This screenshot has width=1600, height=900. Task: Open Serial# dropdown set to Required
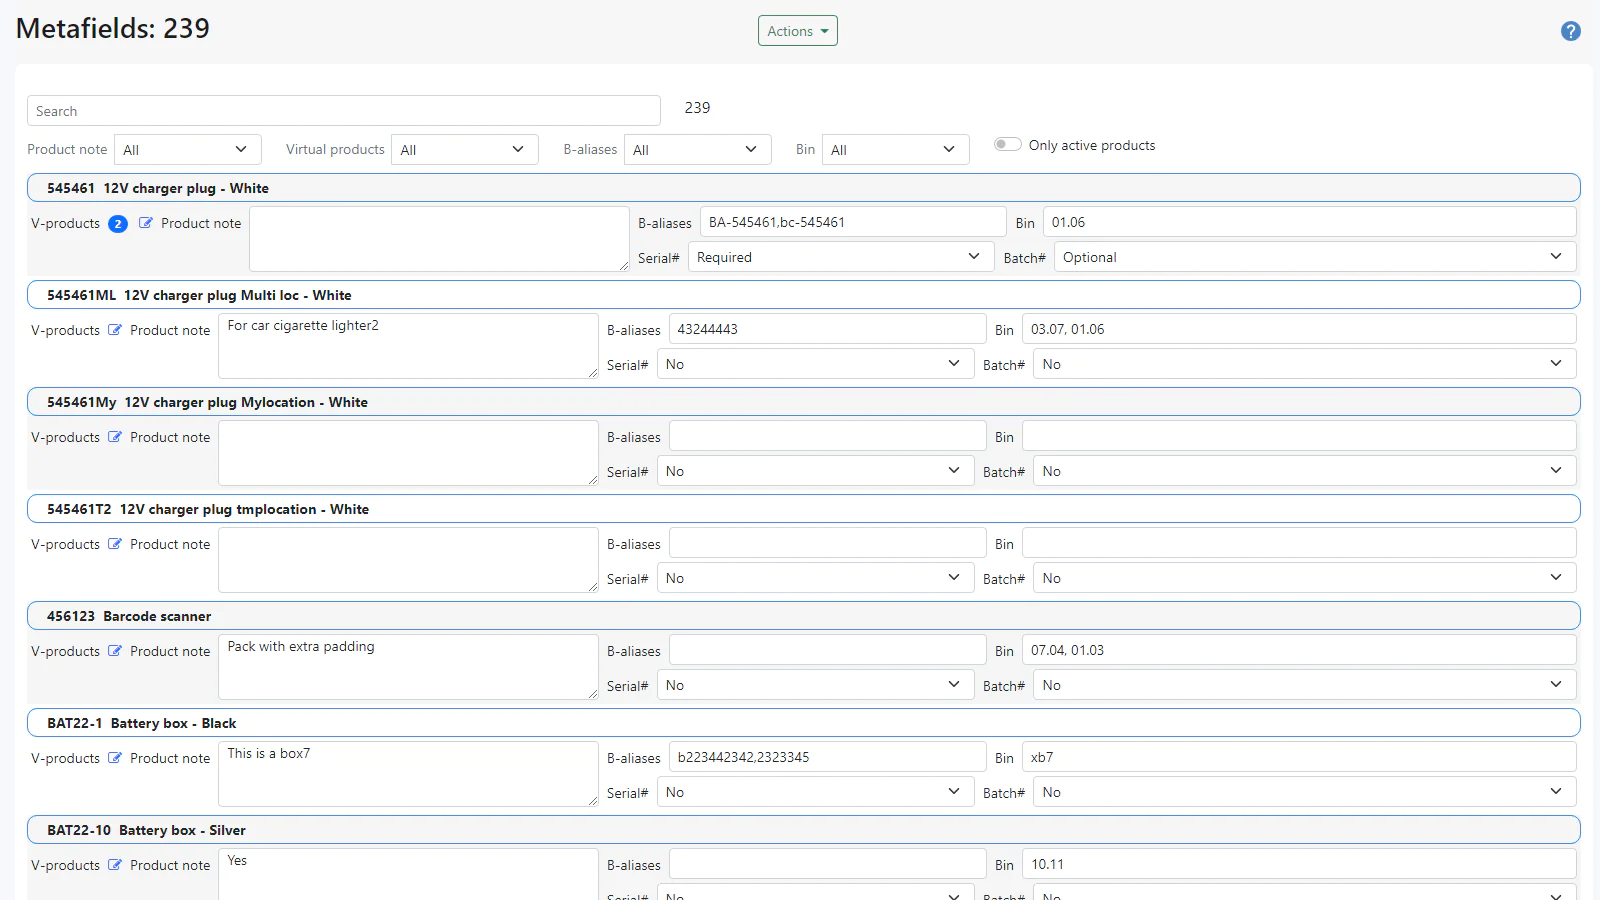[x=840, y=257]
